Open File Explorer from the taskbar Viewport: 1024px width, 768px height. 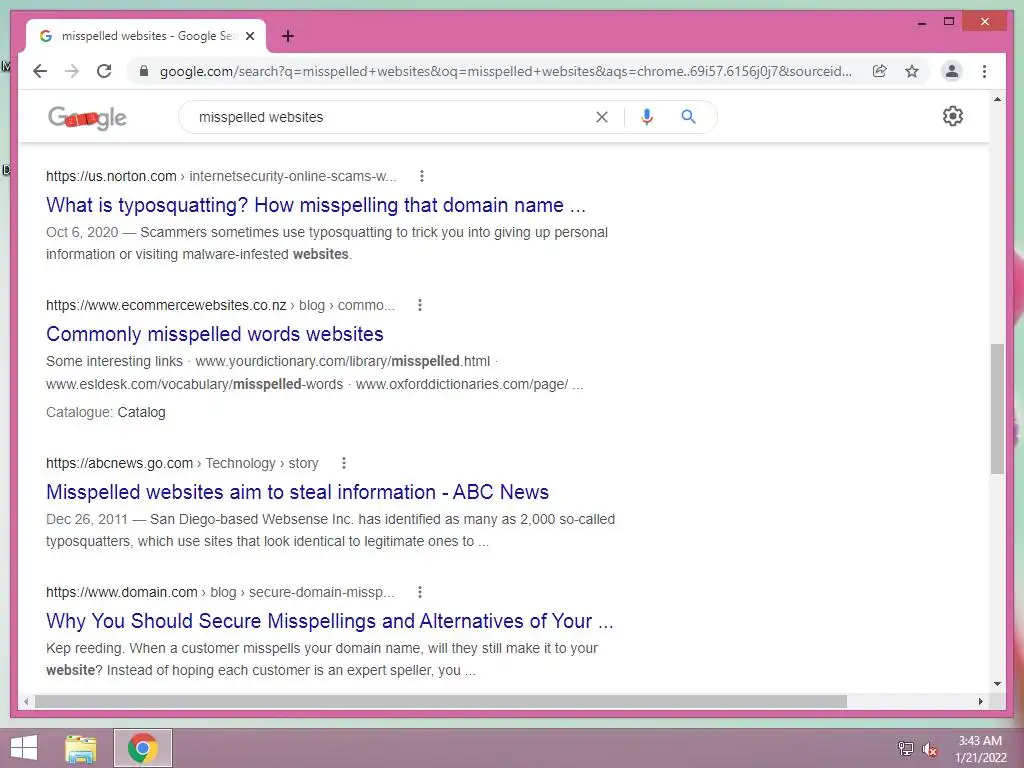coord(81,748)
